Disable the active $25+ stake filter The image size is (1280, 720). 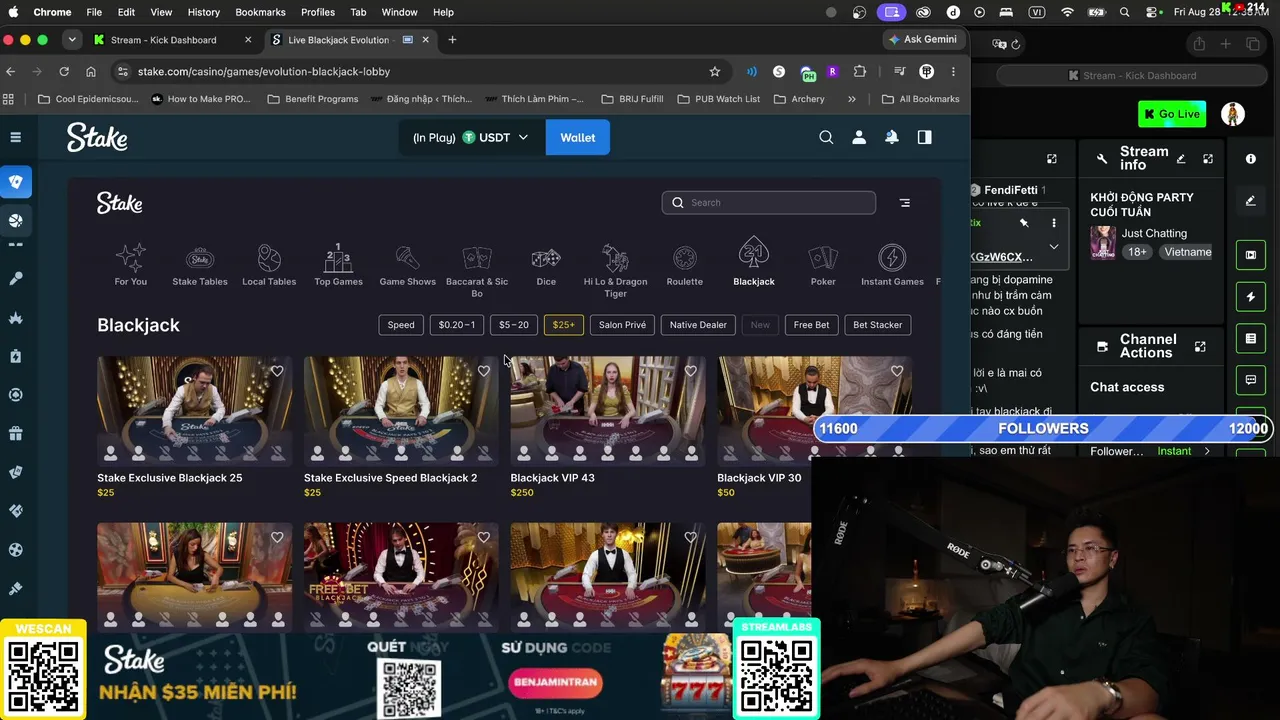pos(564,325)
